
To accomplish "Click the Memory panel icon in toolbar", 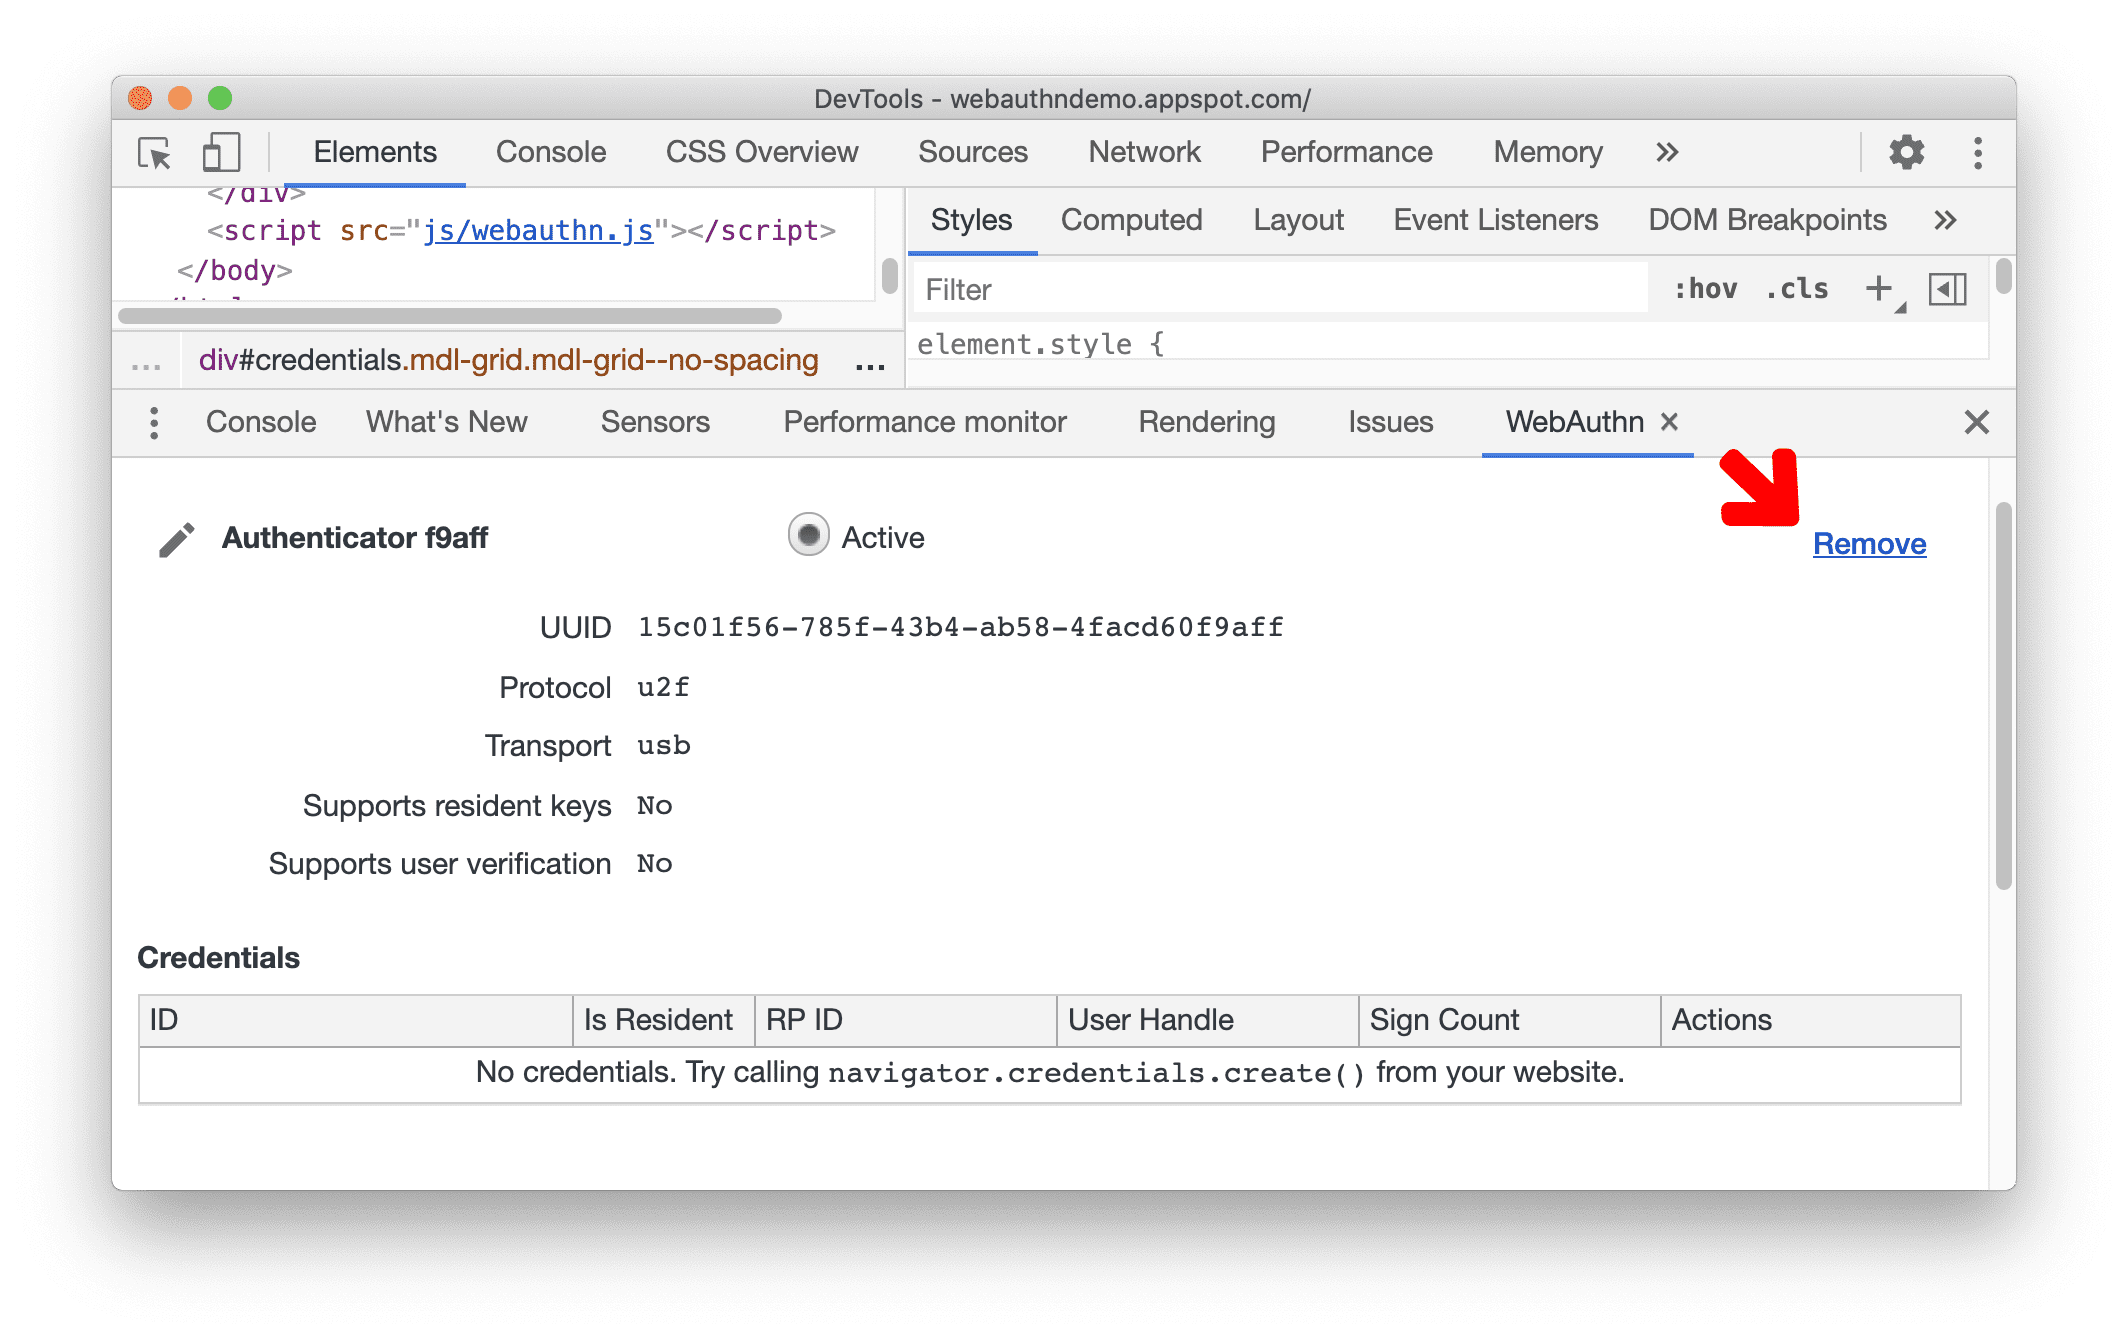I will 1549,151.
